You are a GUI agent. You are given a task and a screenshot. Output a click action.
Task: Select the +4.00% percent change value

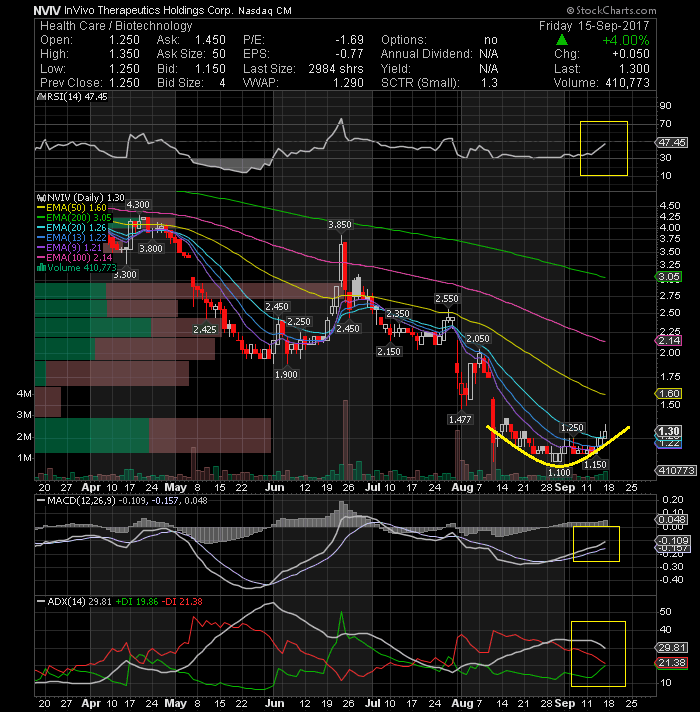click(x=626, y=40)
